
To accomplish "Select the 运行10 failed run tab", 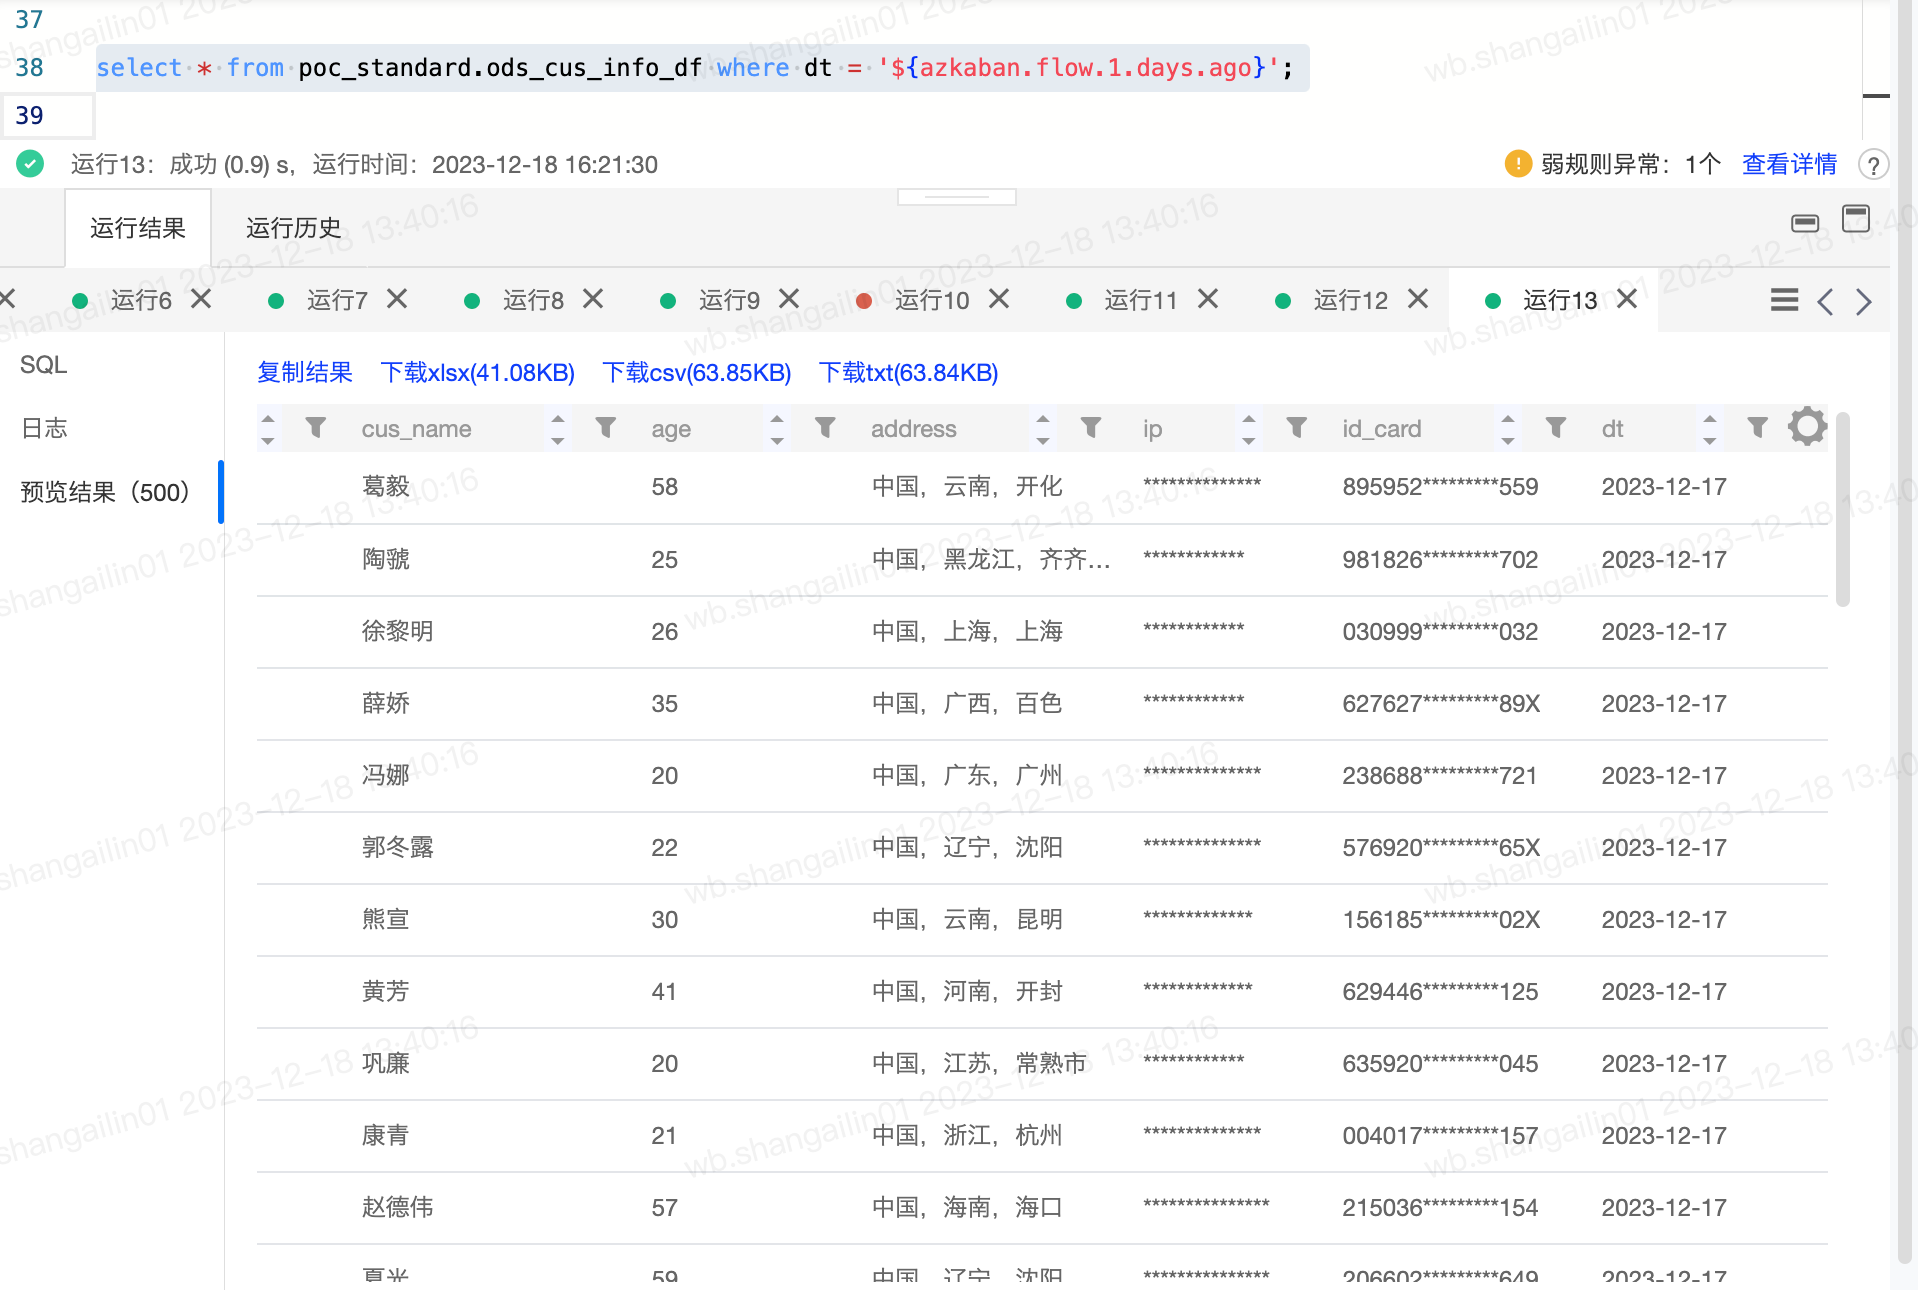I will (931, 300).
